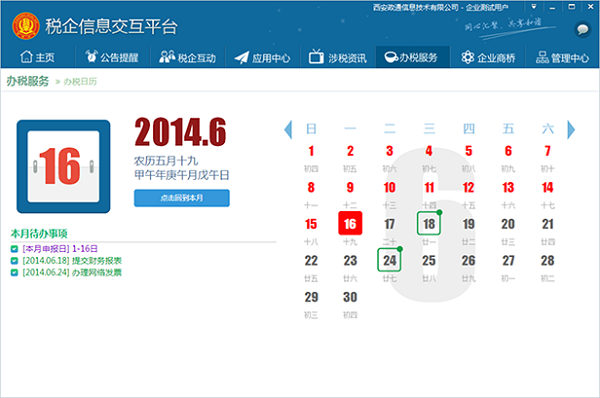Select the 办税服务 tab

pos(412,57)
